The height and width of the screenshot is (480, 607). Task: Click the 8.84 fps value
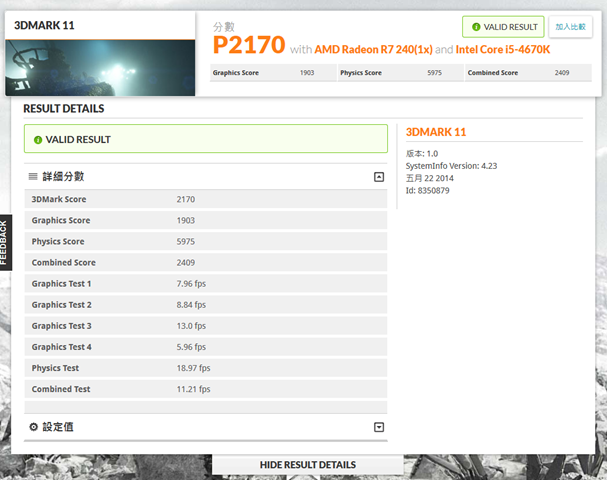(191, 305)
